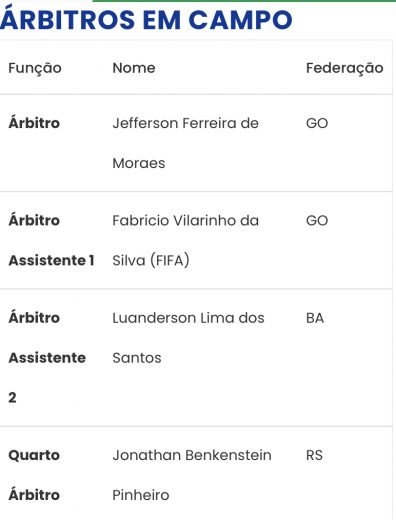Viewport: 396px width, 520px height.
Task: Click GO federation for Fabricio Vilarinho
Action: (317, 221)
